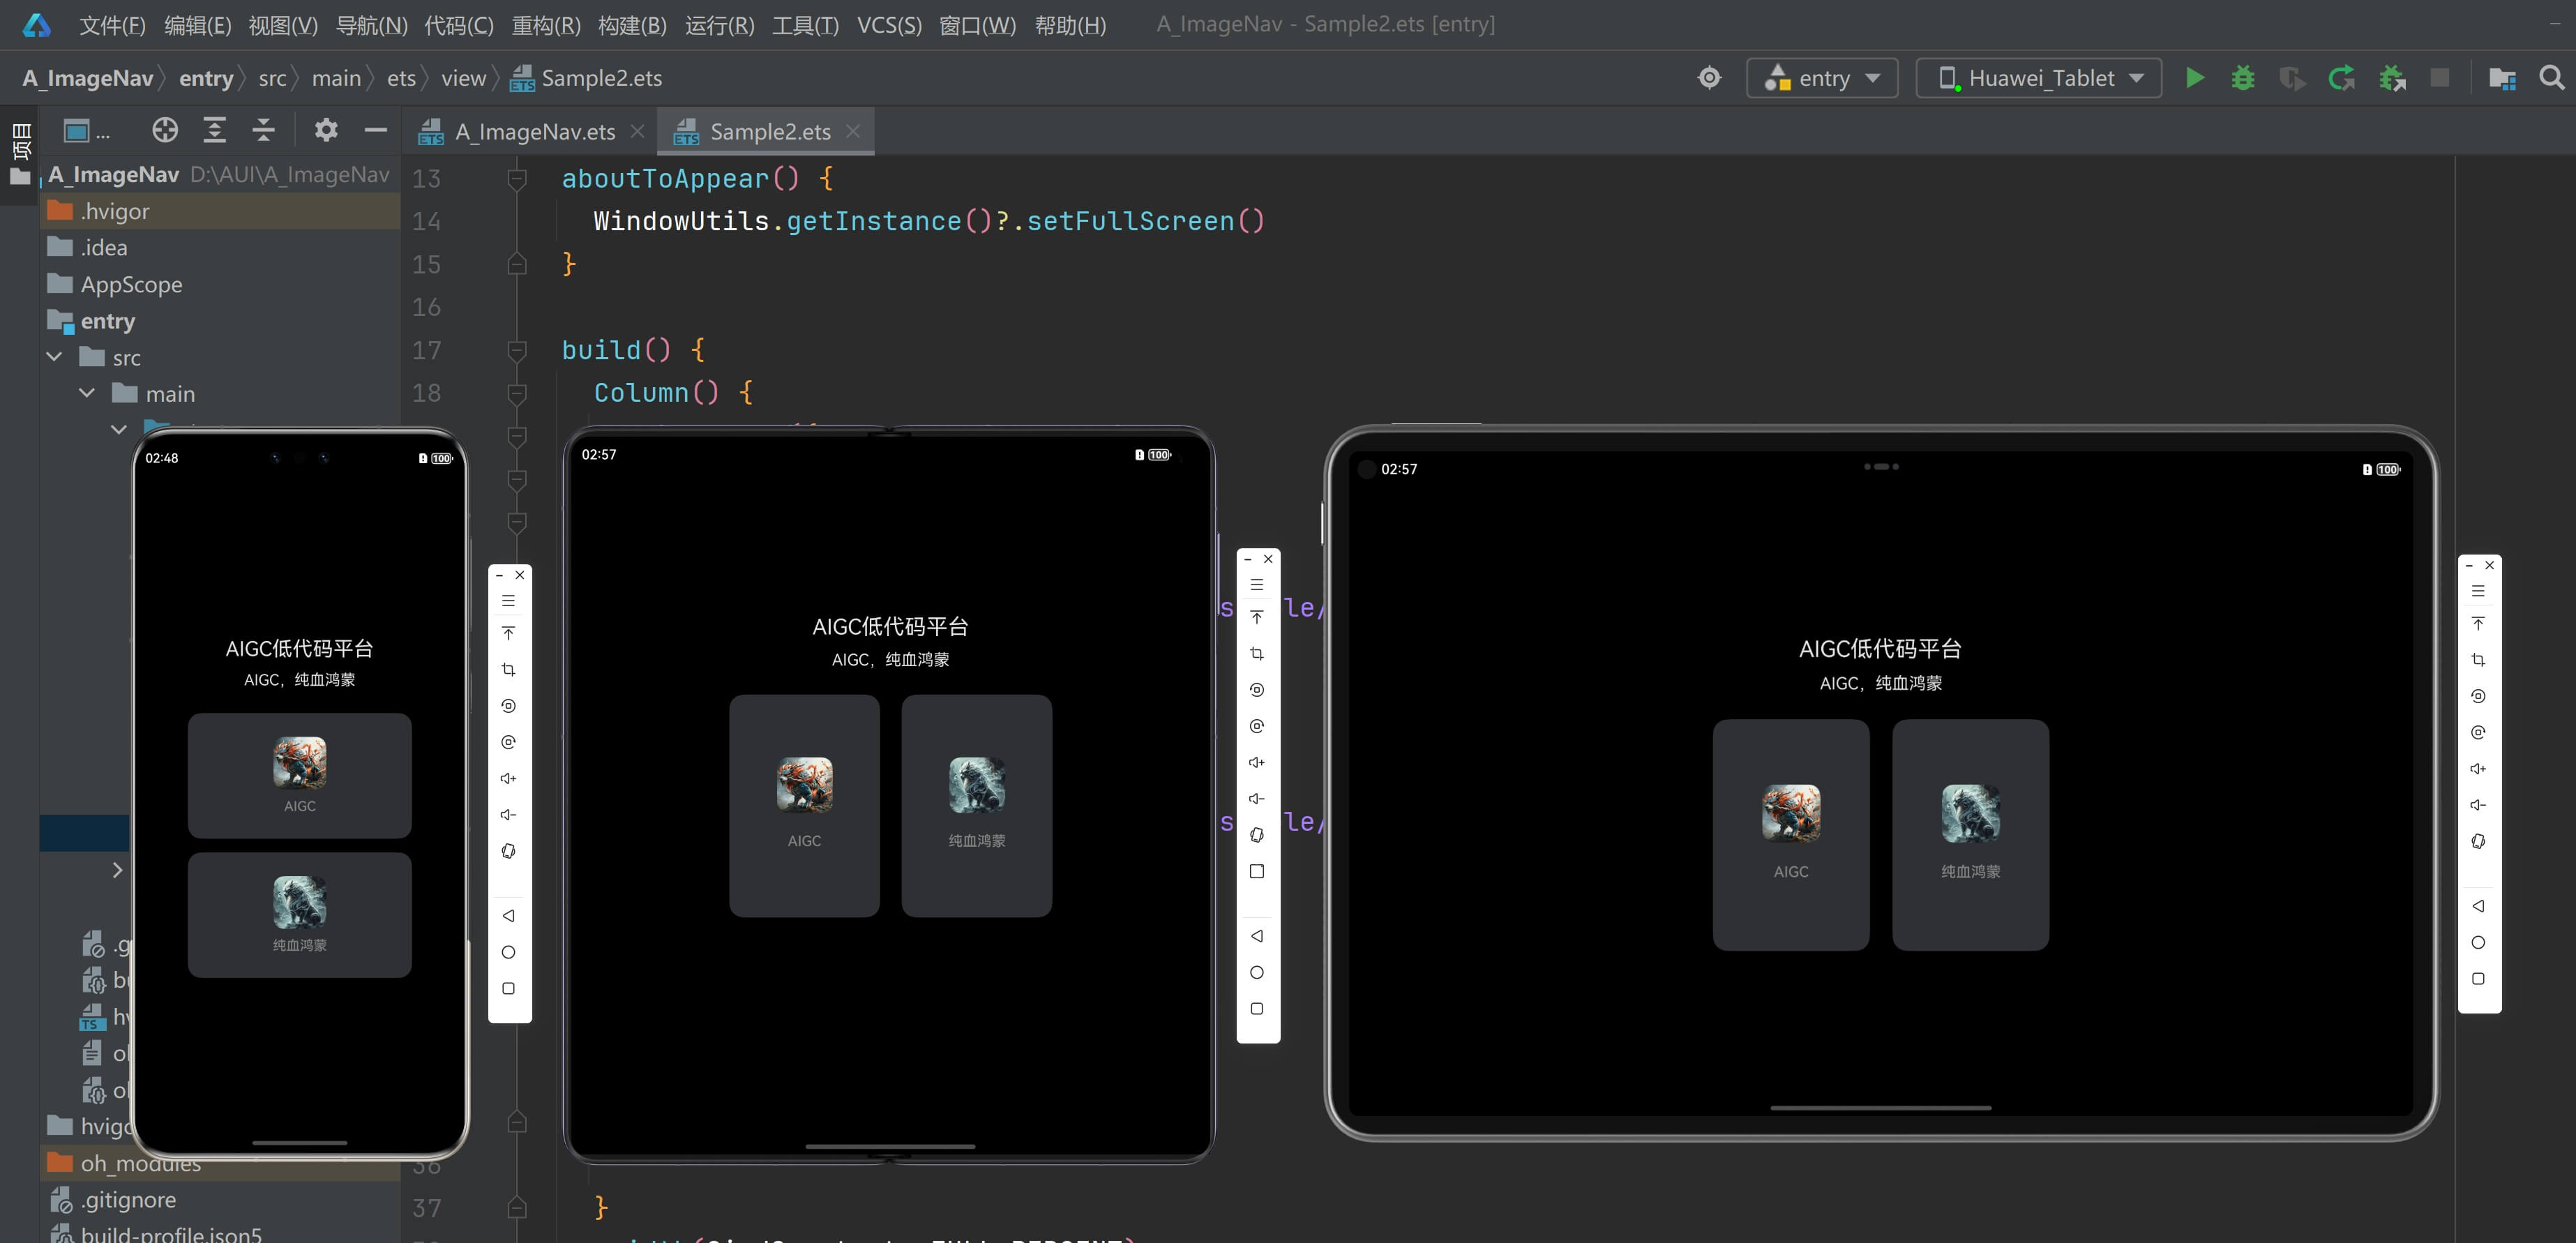Click the phone emulator back triangle button
Viewport: 2576px width, 1243px height.
tap(508, 915)
